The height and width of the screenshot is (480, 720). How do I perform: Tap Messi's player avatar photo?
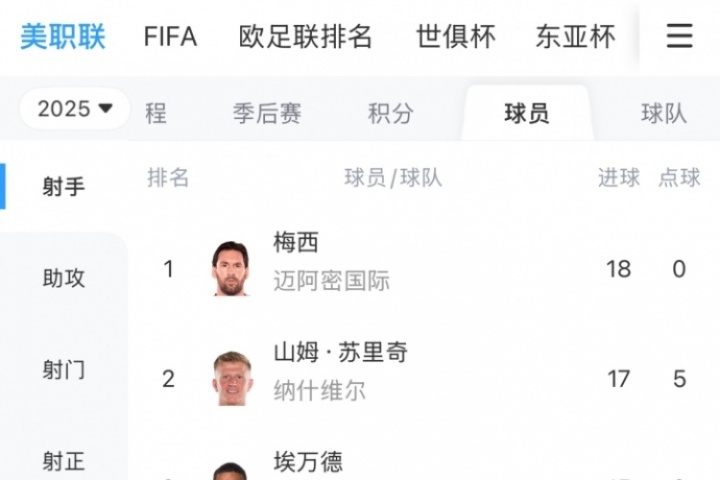pyautogui.click(x=232, y=268)
